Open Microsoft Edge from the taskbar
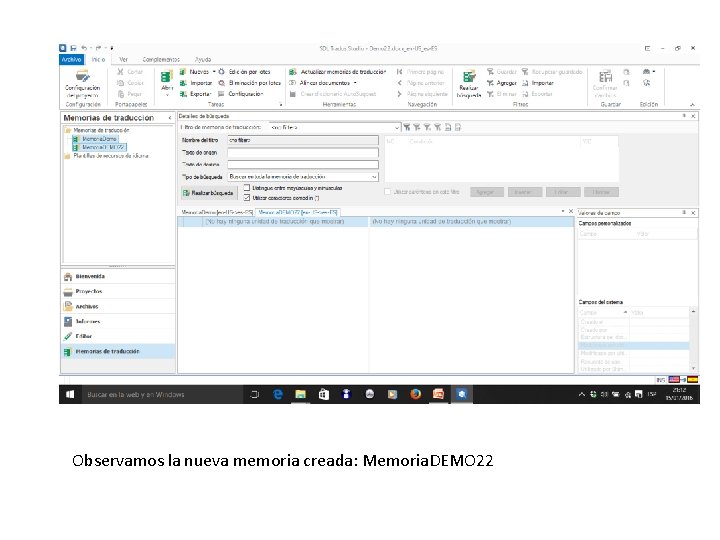This screenshot has height=540, width=720. (277, 394)
